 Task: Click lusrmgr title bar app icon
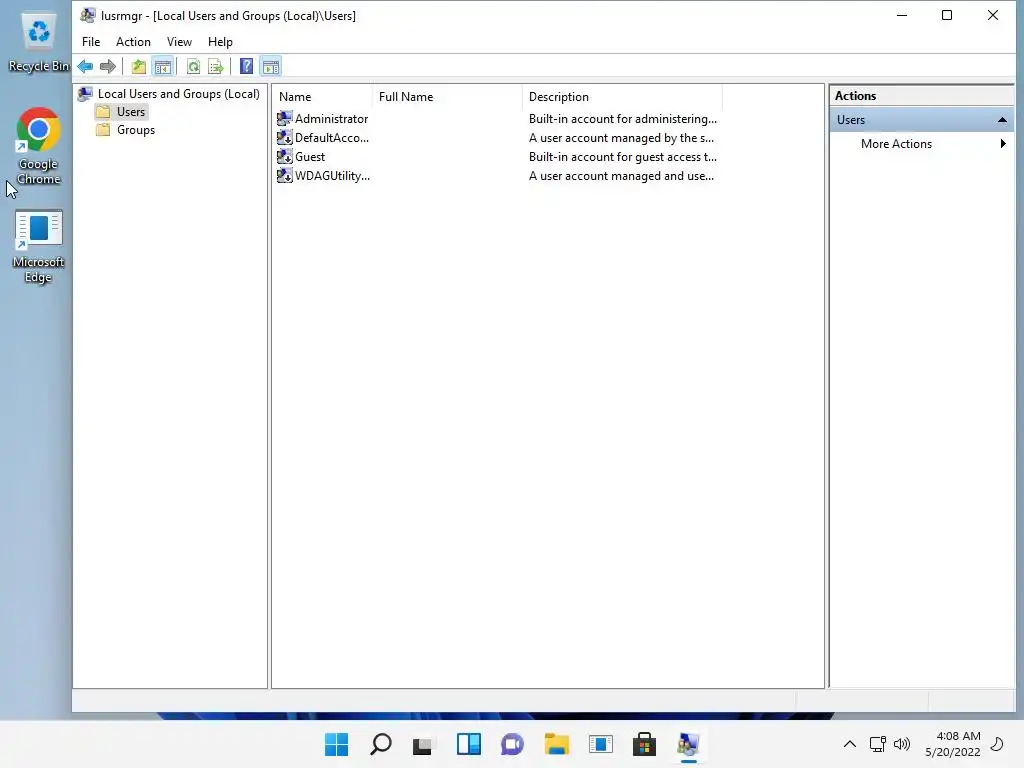[88, 15]
